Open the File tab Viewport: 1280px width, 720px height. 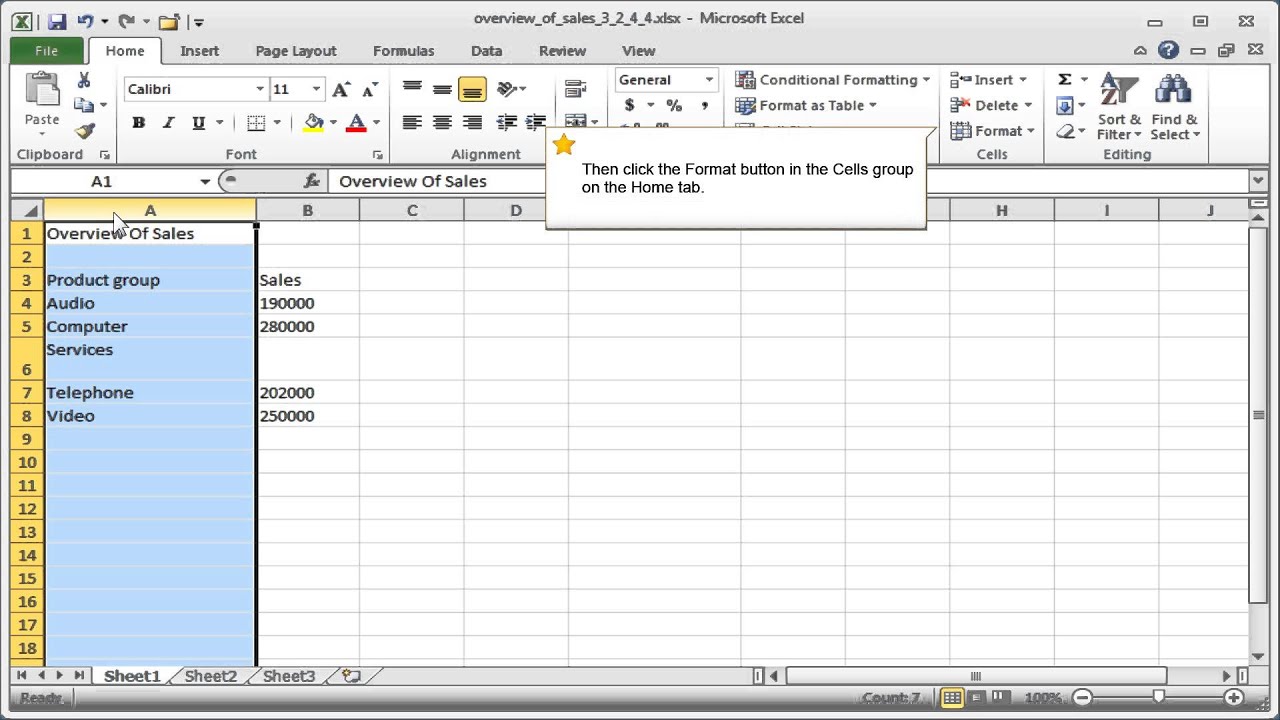[46, 51]
